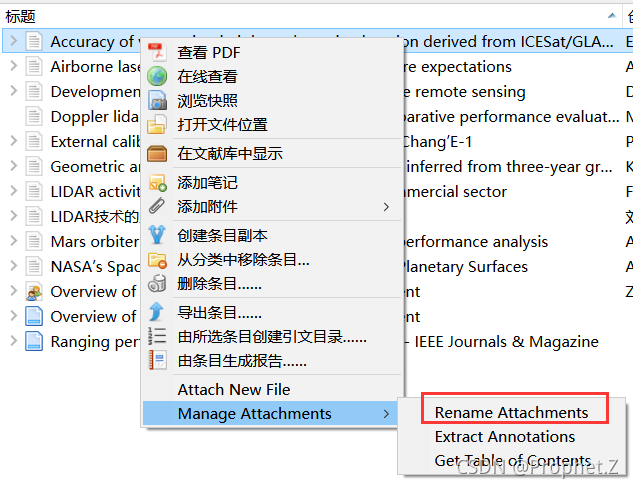Click the paperclip icon for 添加附件
Image resolution: width=633 pixels, height=488 pixels.
[157, 206]
